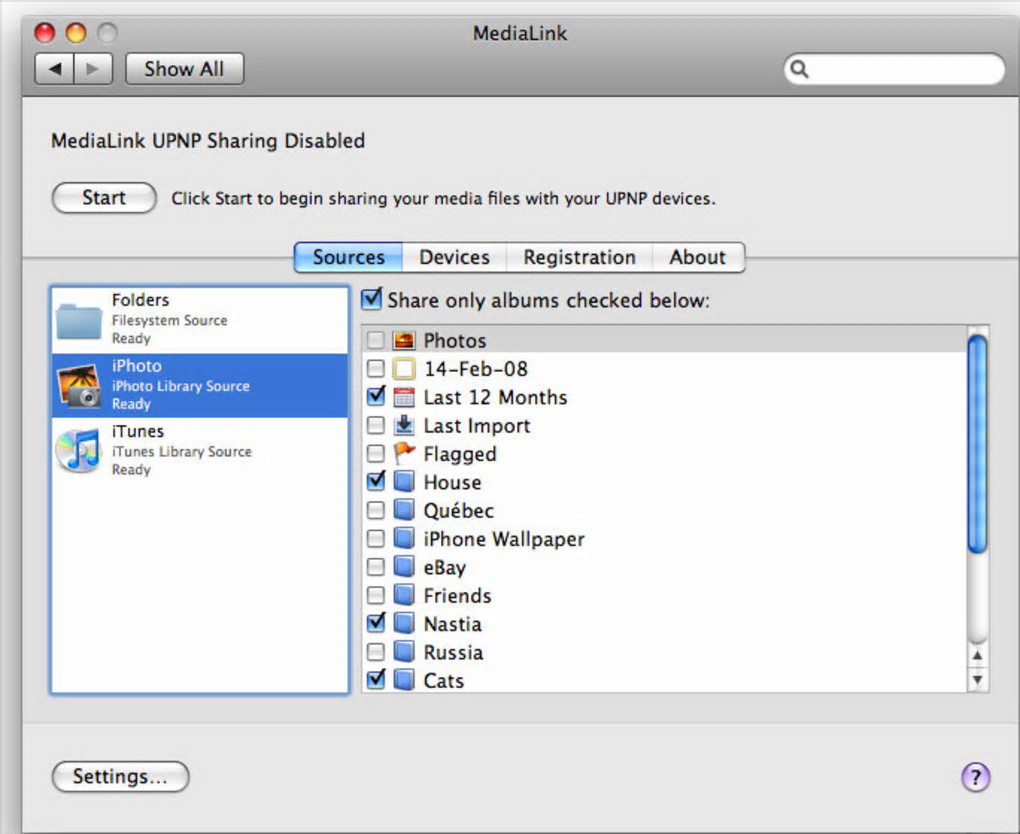Open the Registration tab

(579, 257)
